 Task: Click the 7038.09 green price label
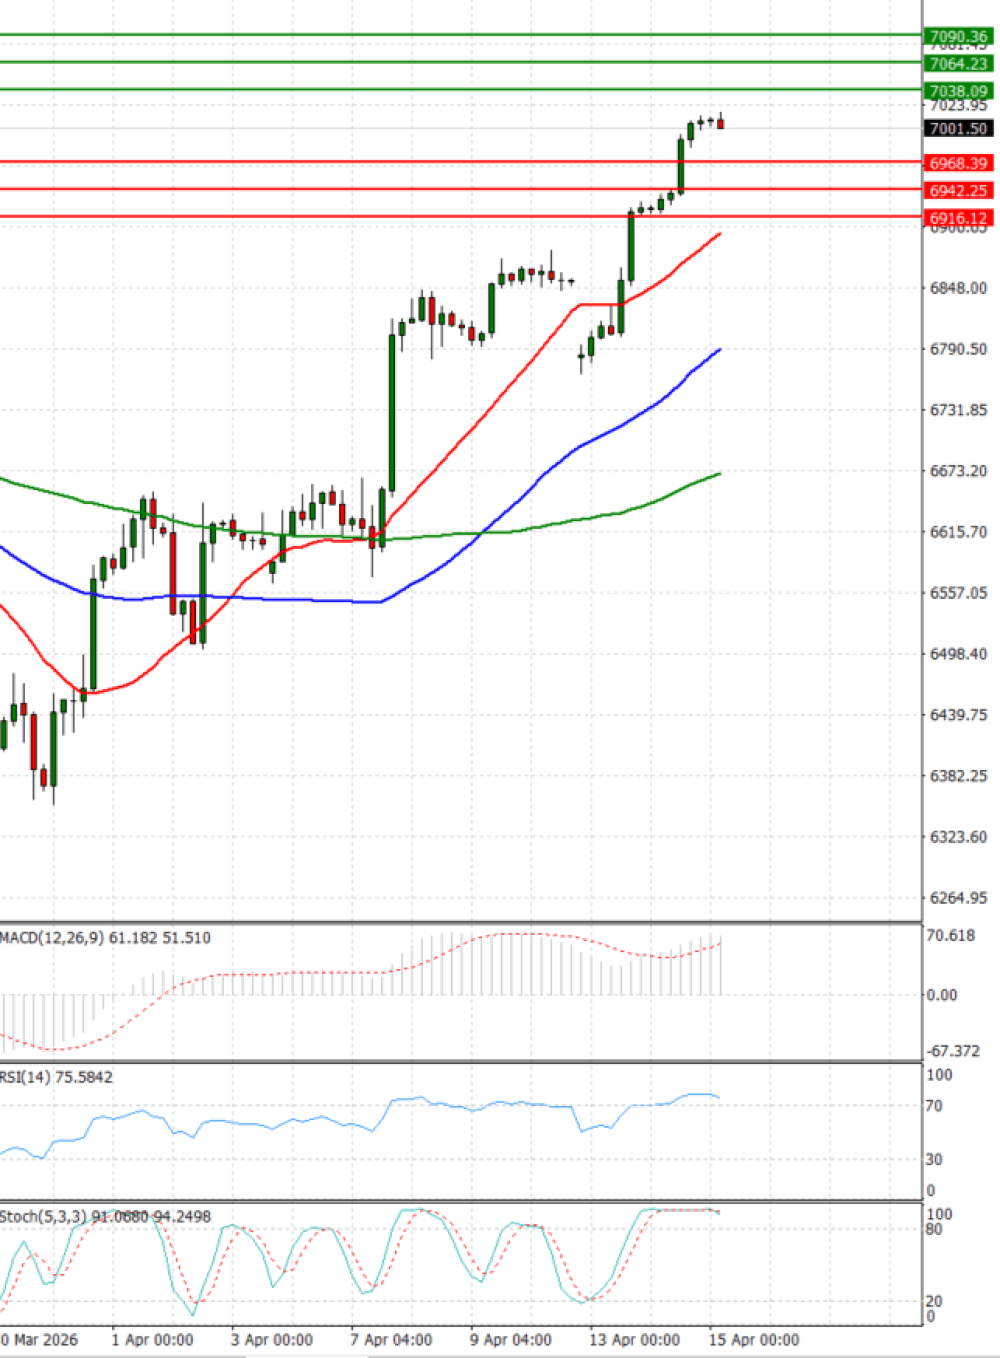pyautogui.click(x=958, y=91)
